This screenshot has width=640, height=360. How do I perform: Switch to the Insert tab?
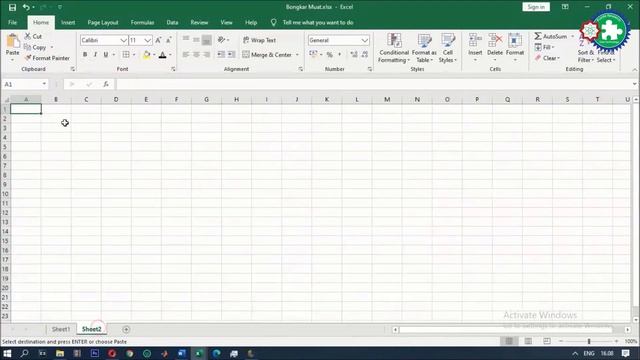tap(68, 22)
